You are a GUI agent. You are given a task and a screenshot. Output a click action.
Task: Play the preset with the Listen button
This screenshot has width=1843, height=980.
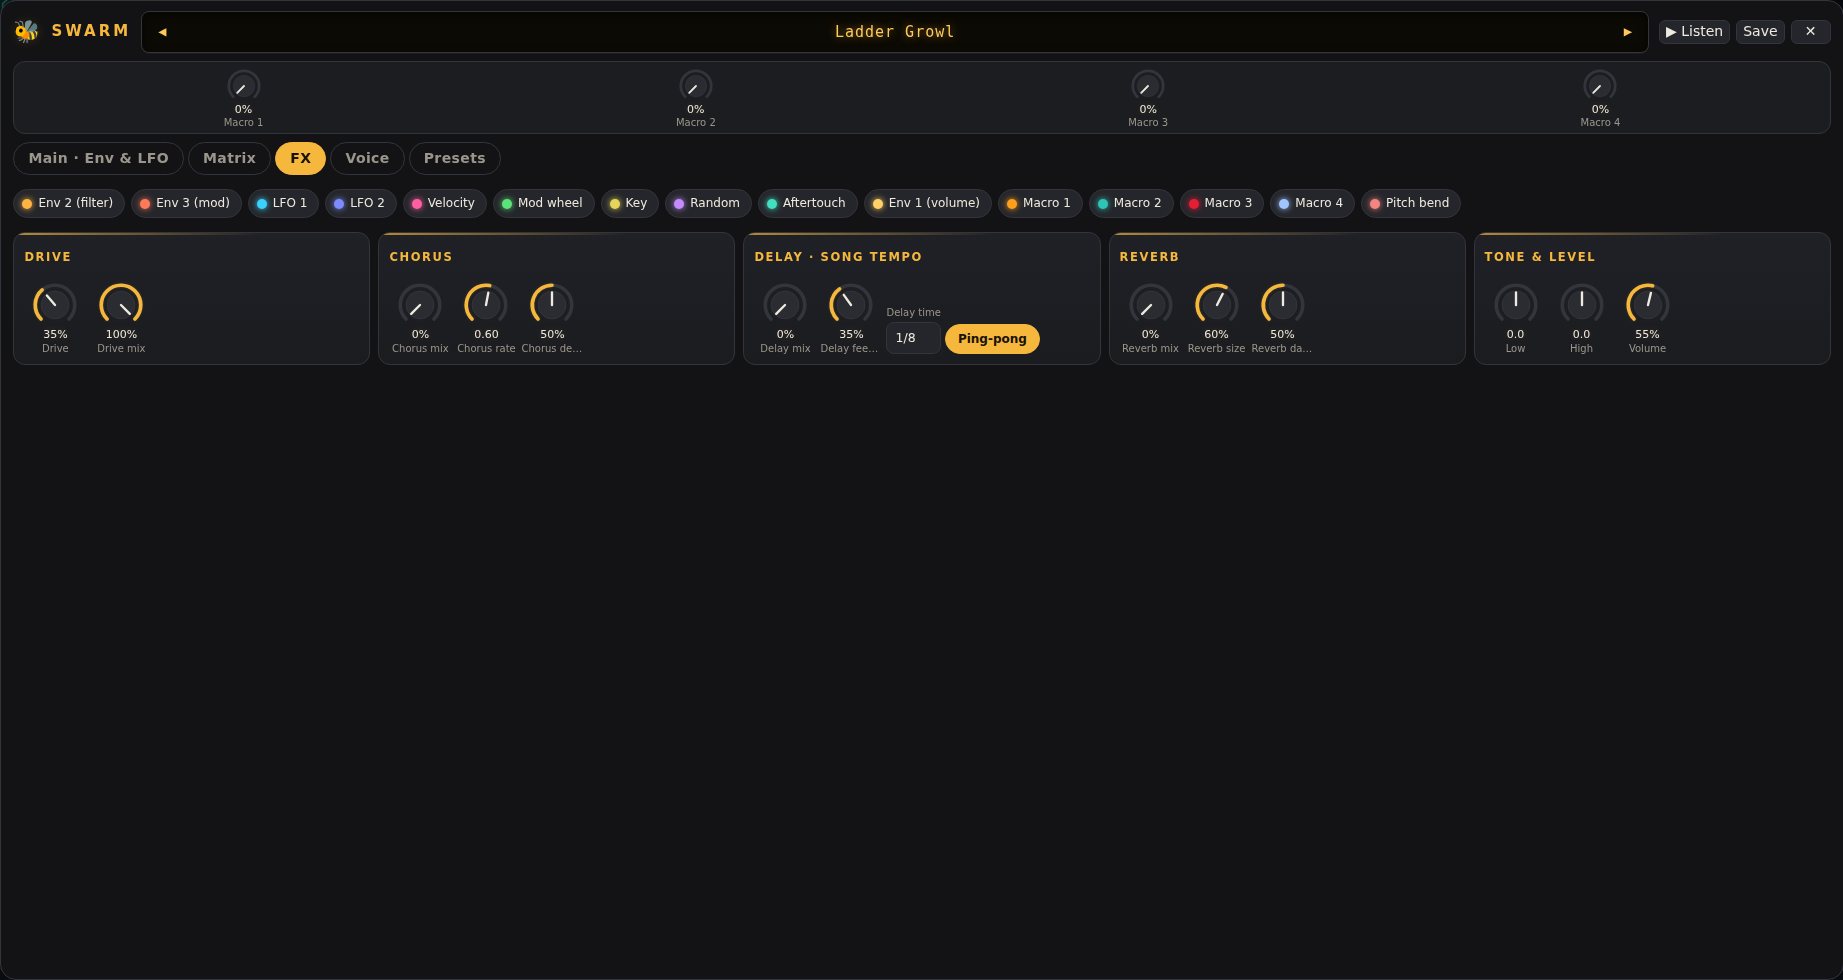point(1694,31)
